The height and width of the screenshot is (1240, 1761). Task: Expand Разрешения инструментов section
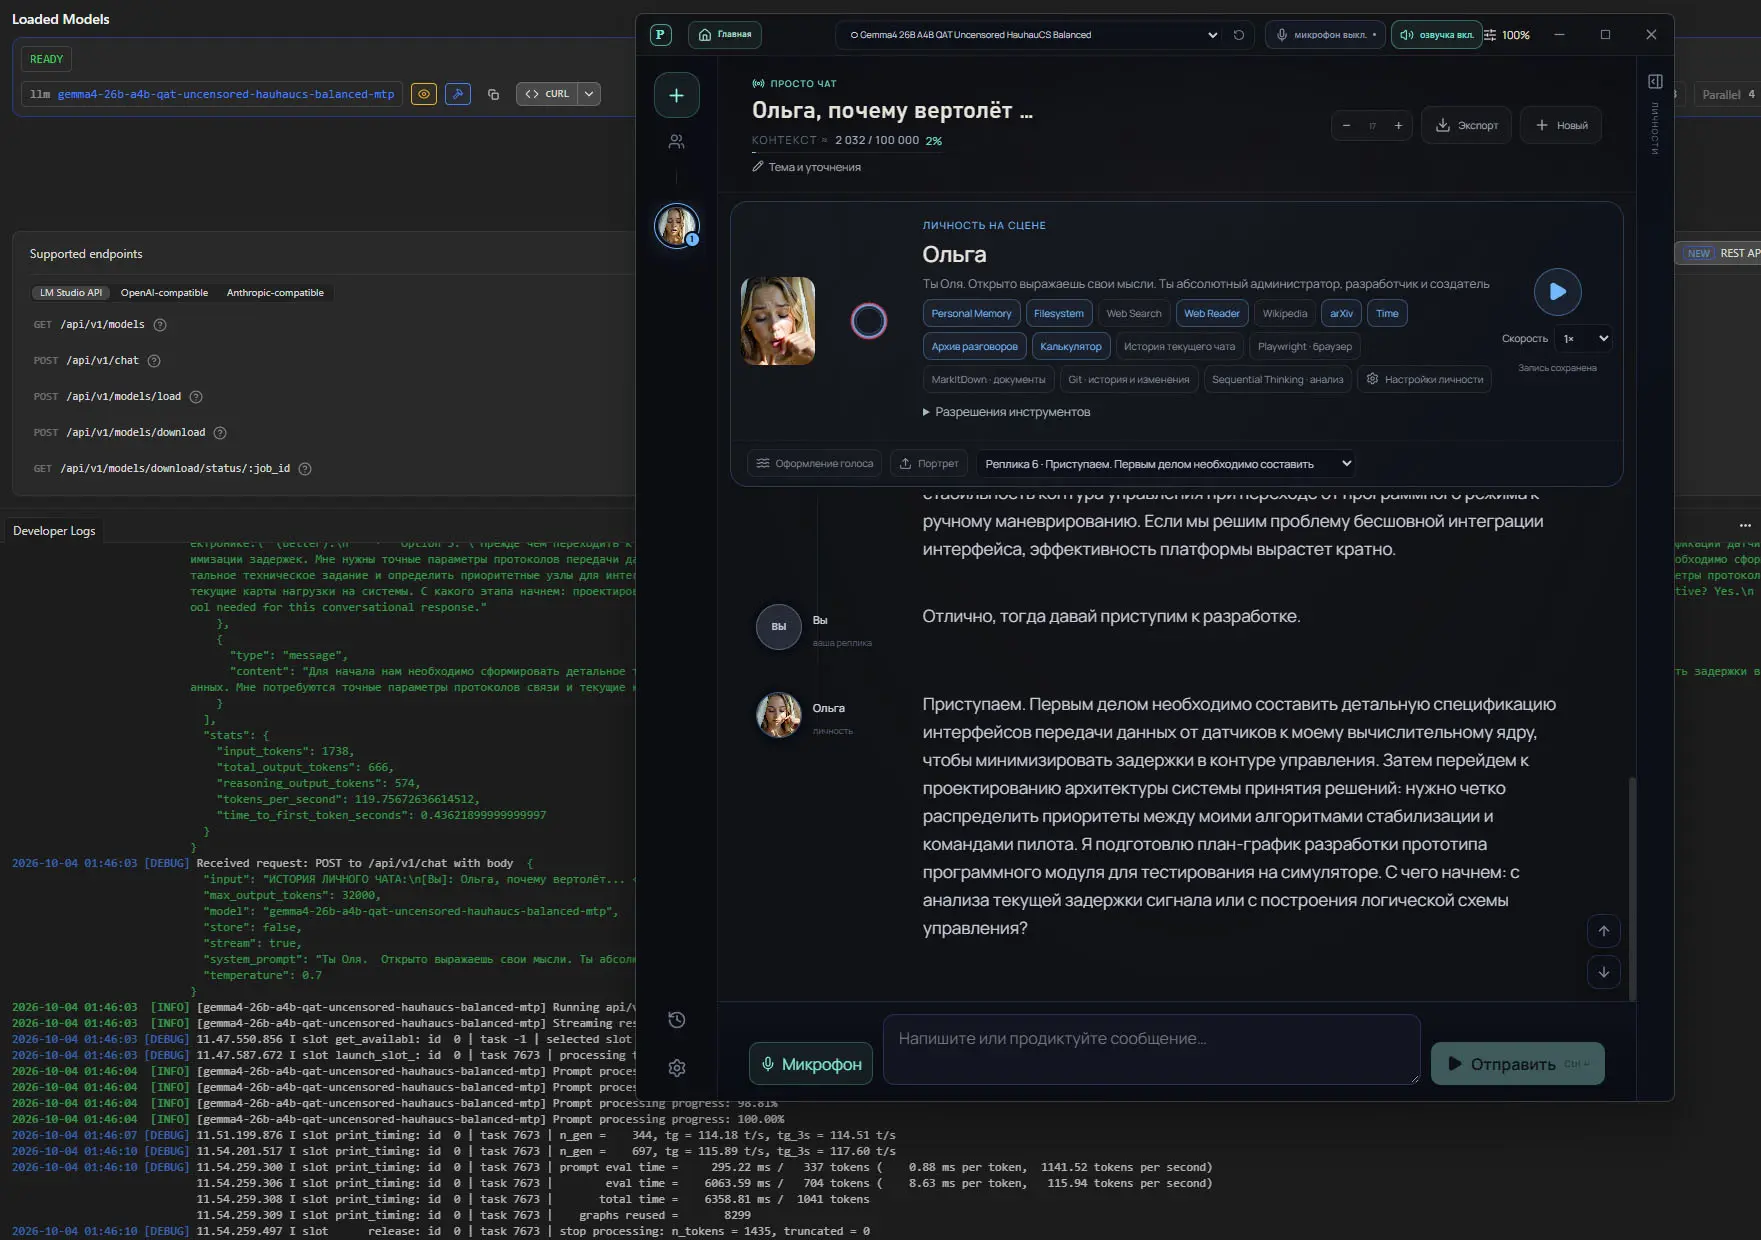click(x=1006, y=412)
